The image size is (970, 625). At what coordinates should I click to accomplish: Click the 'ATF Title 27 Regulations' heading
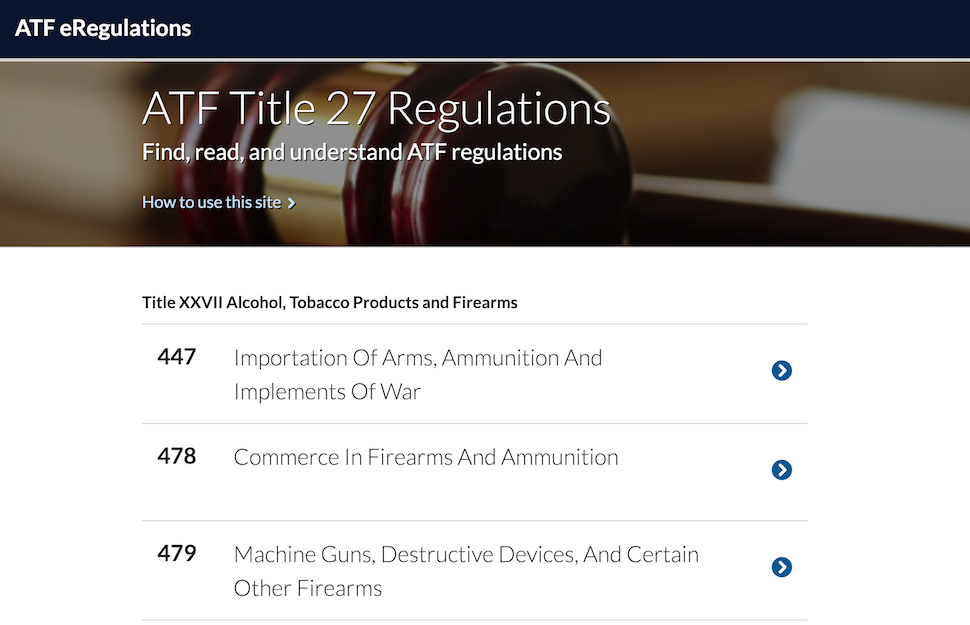coord(376,109)
